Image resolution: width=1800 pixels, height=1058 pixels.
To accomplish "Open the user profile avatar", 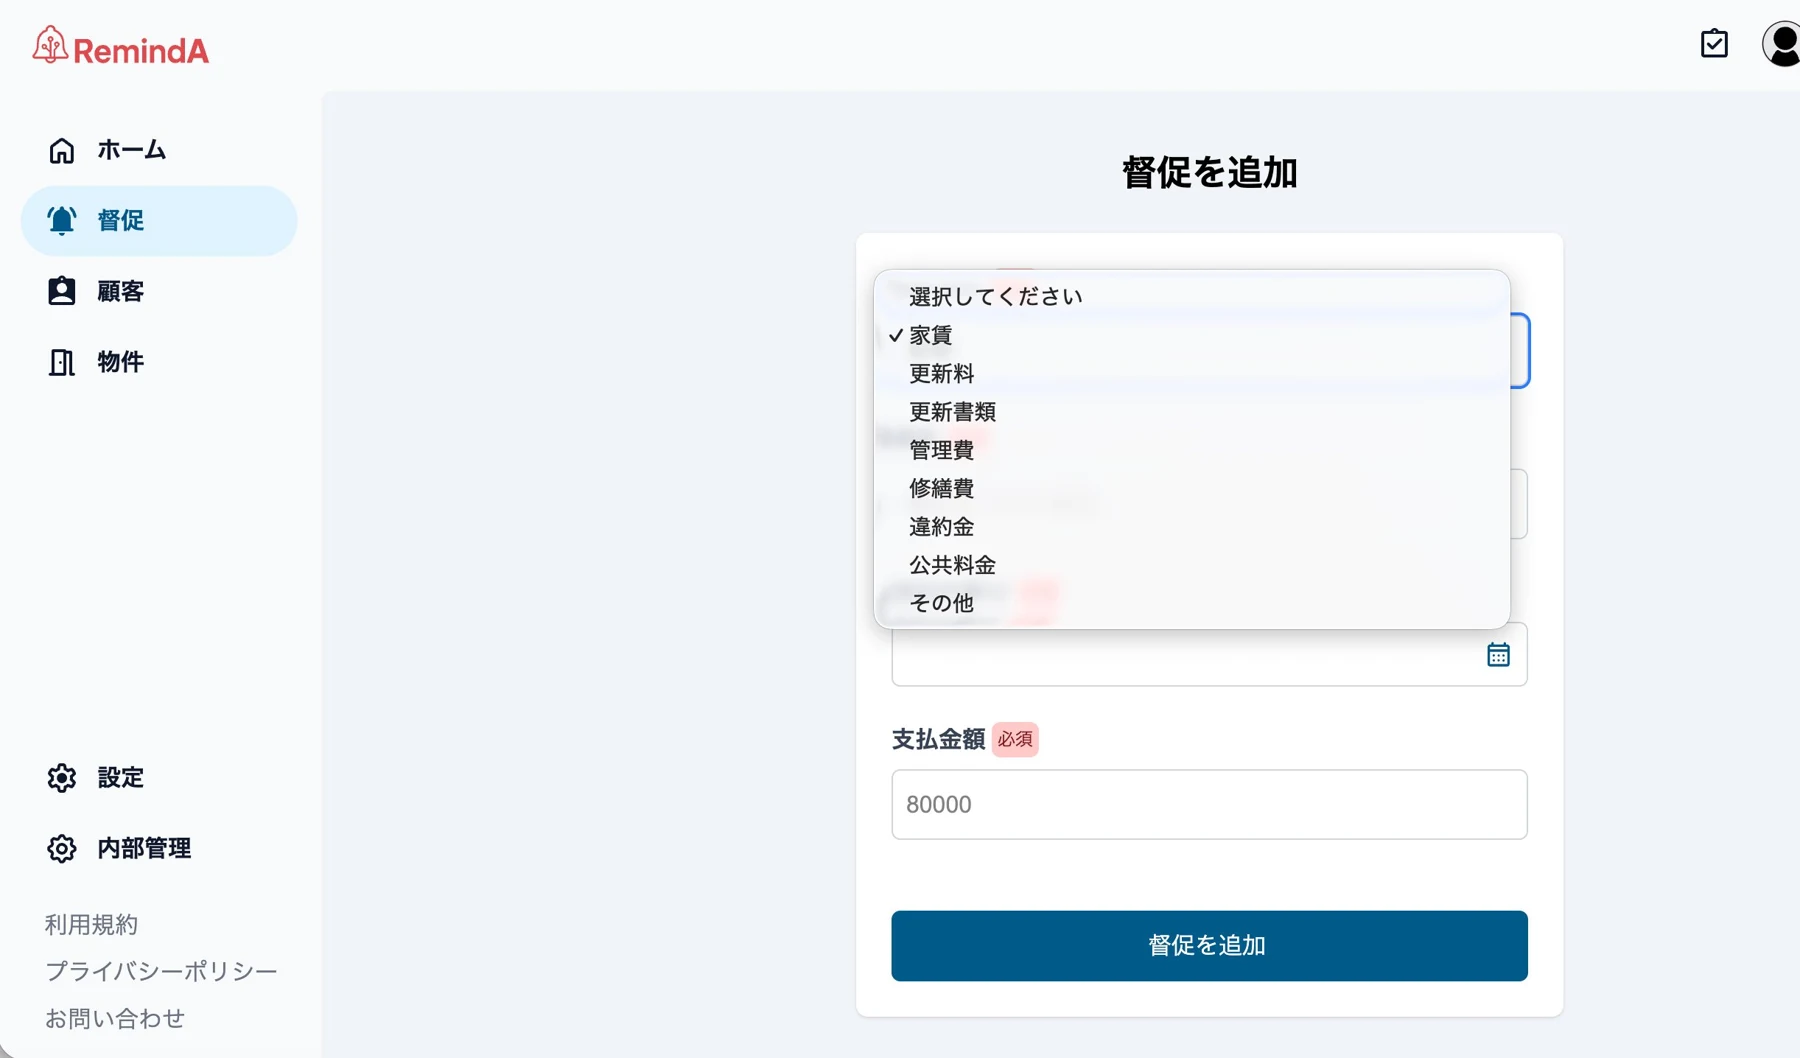I will 1781,44.
